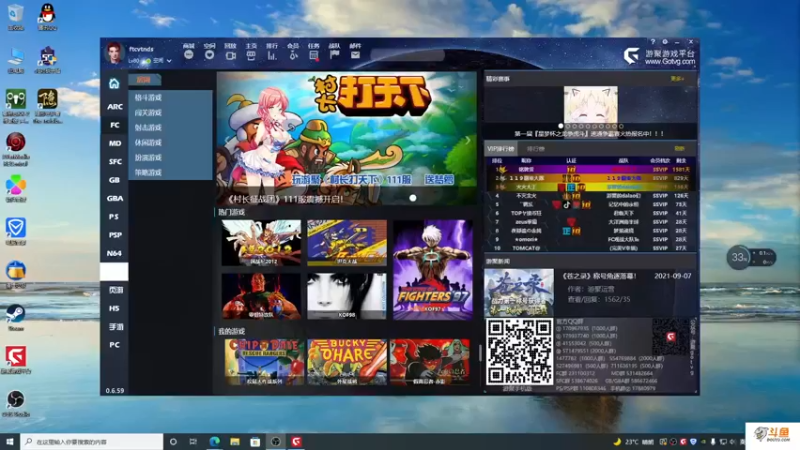Viewport: 800px width, 450px height.
Task: Open the Fighters '97 game thumbnail
Action: point(433,270)
